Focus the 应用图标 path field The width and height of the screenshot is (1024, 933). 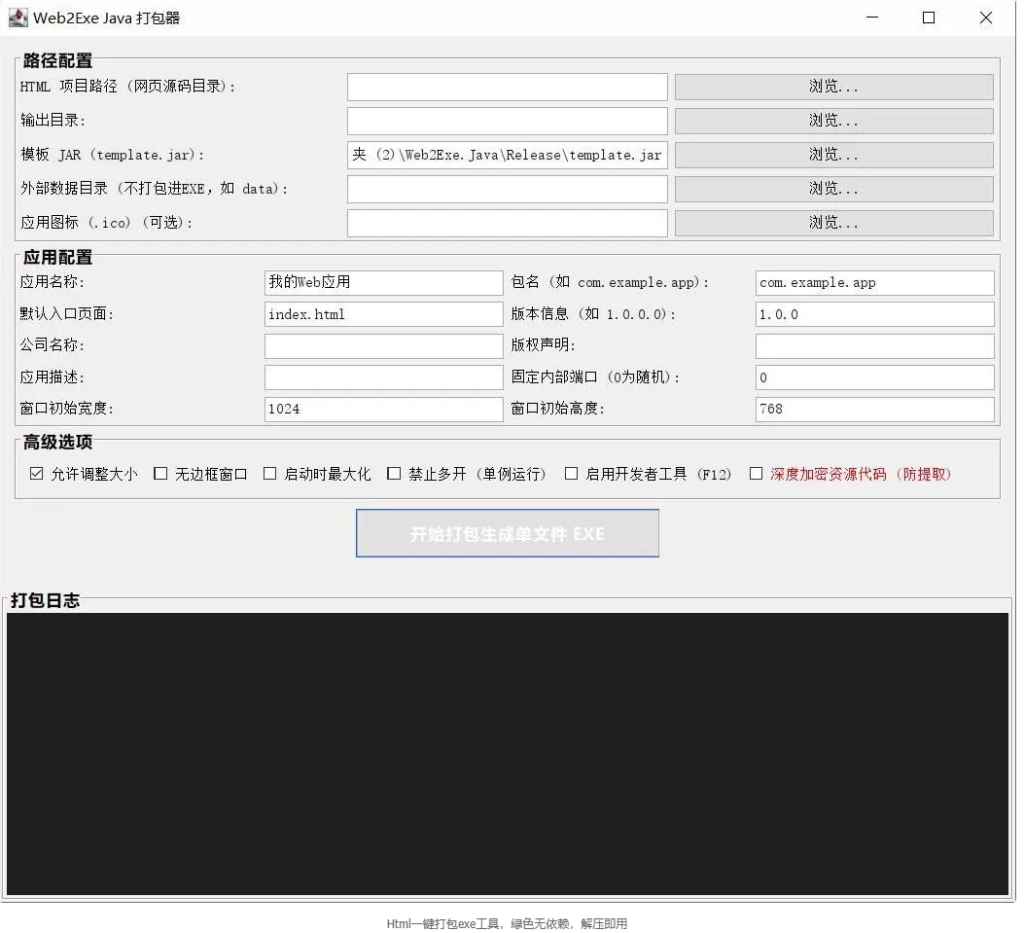507,222
